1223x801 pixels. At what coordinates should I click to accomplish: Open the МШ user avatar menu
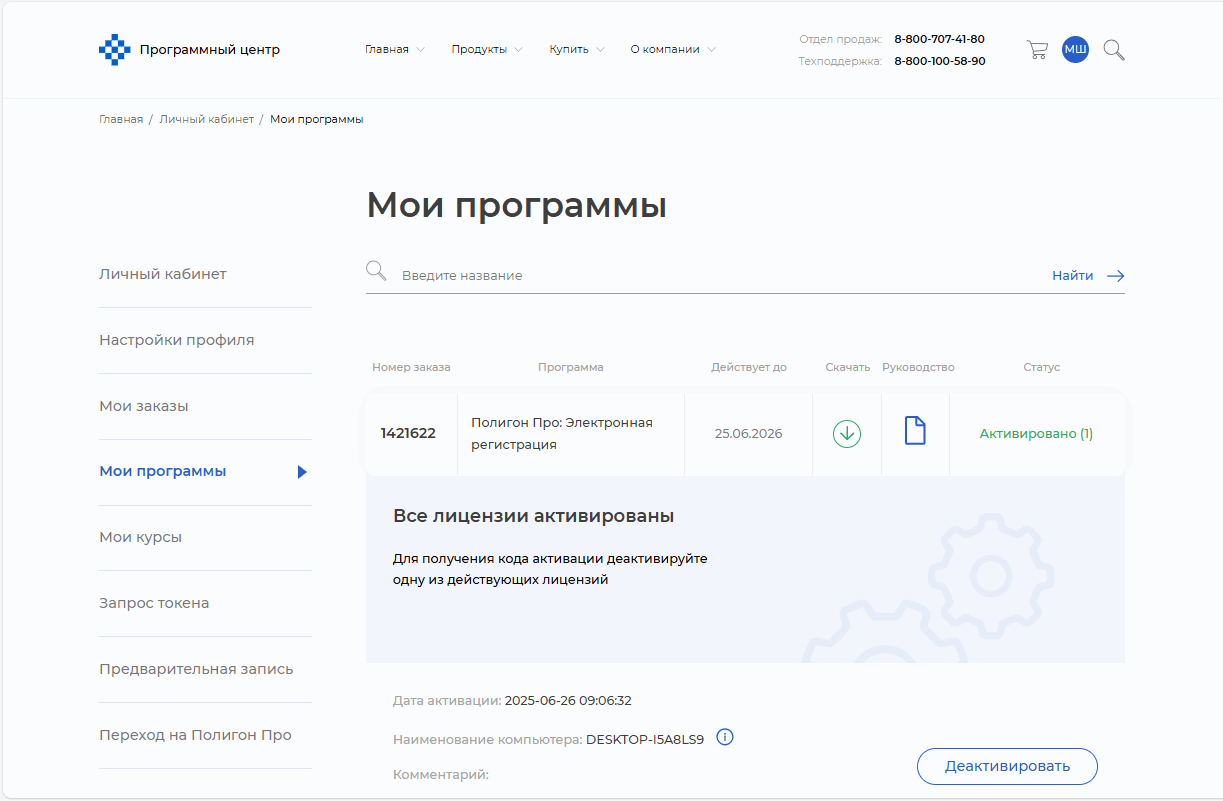point(1075,50)
